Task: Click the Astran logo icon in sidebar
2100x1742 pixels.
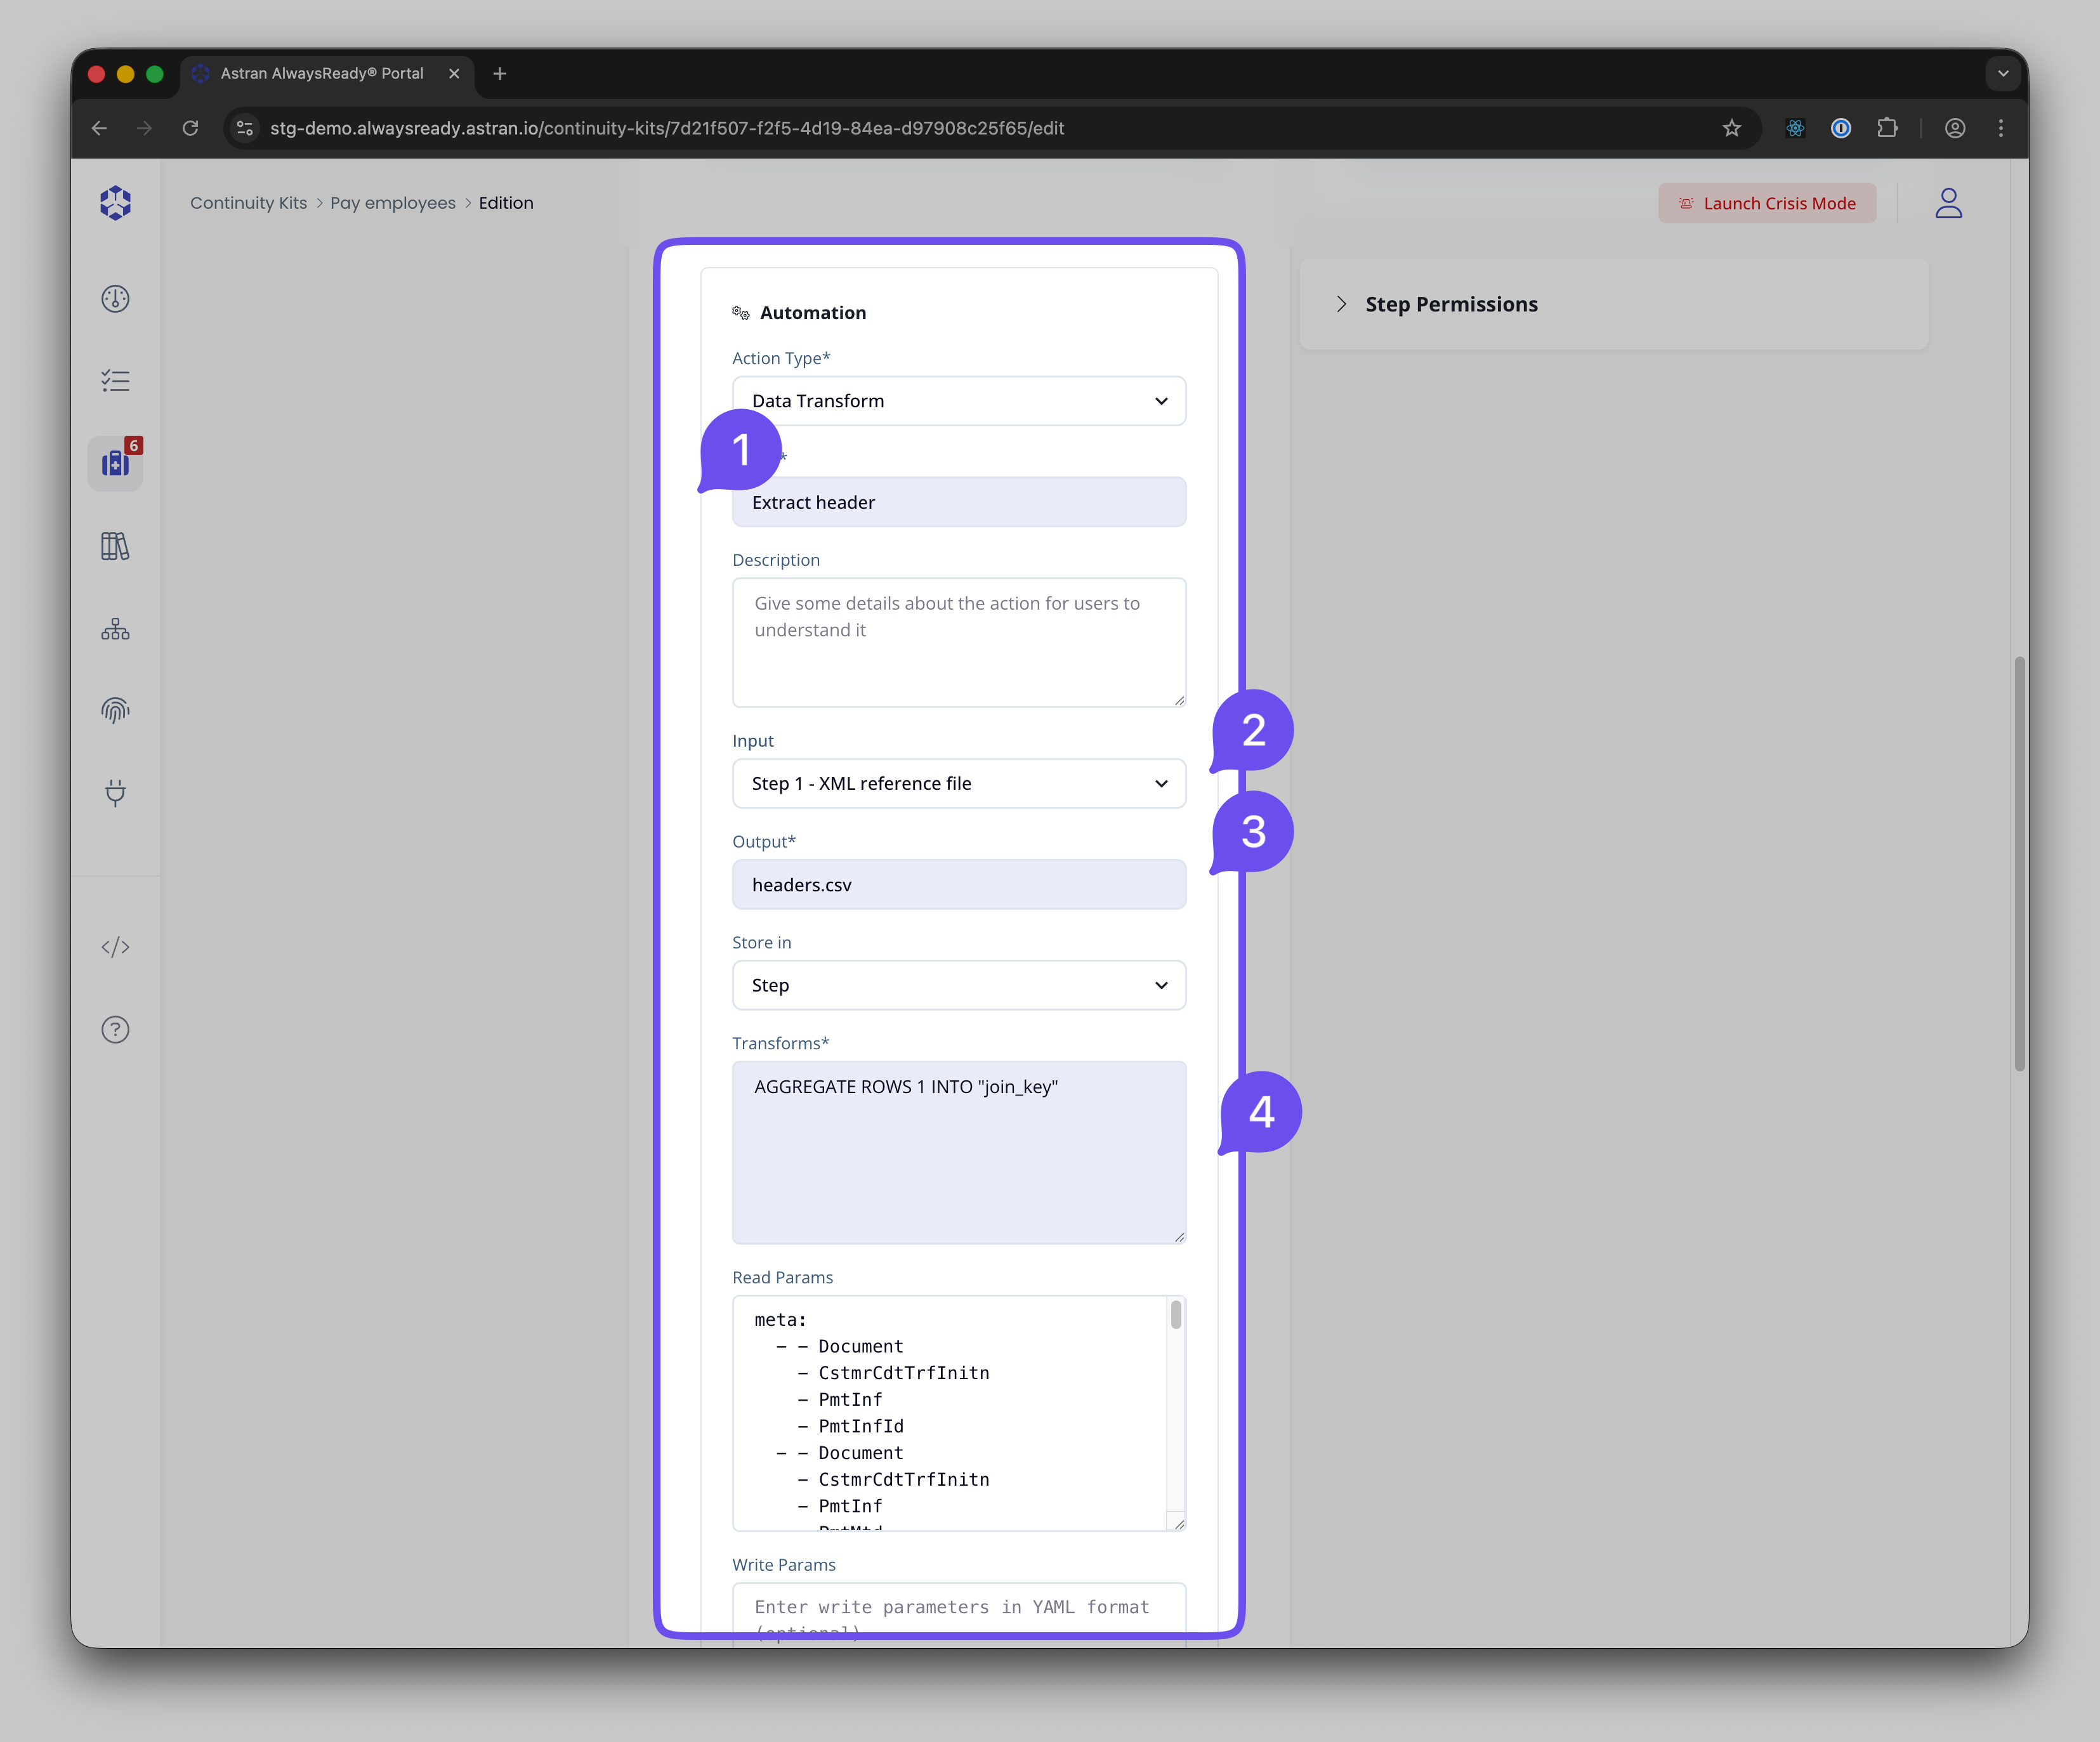Action: [115, 203]
